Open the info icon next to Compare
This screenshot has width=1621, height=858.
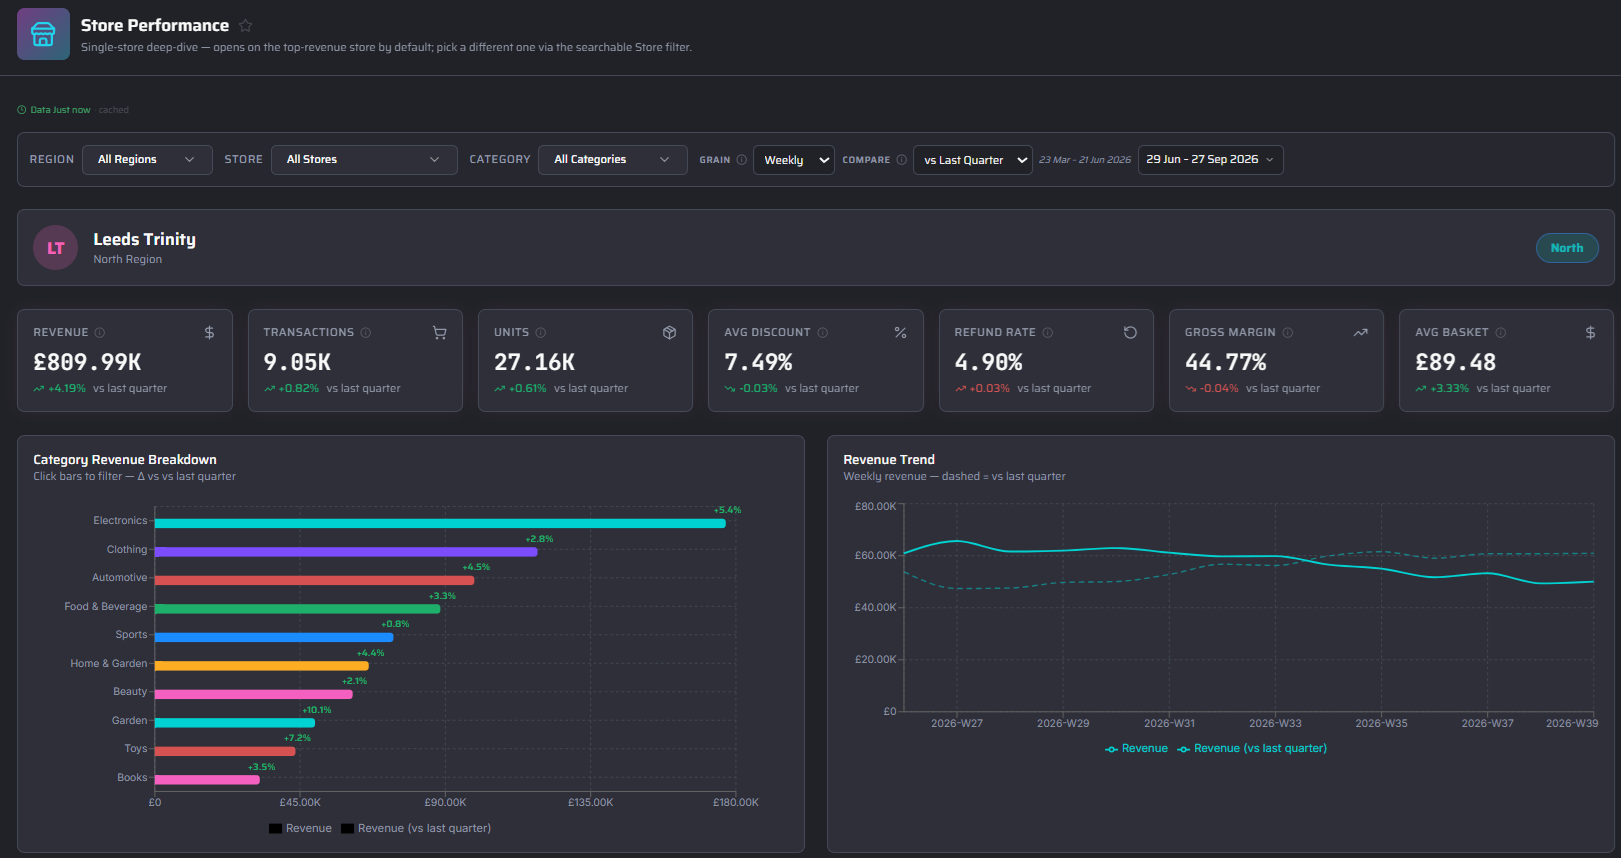(x=902, y=160)
